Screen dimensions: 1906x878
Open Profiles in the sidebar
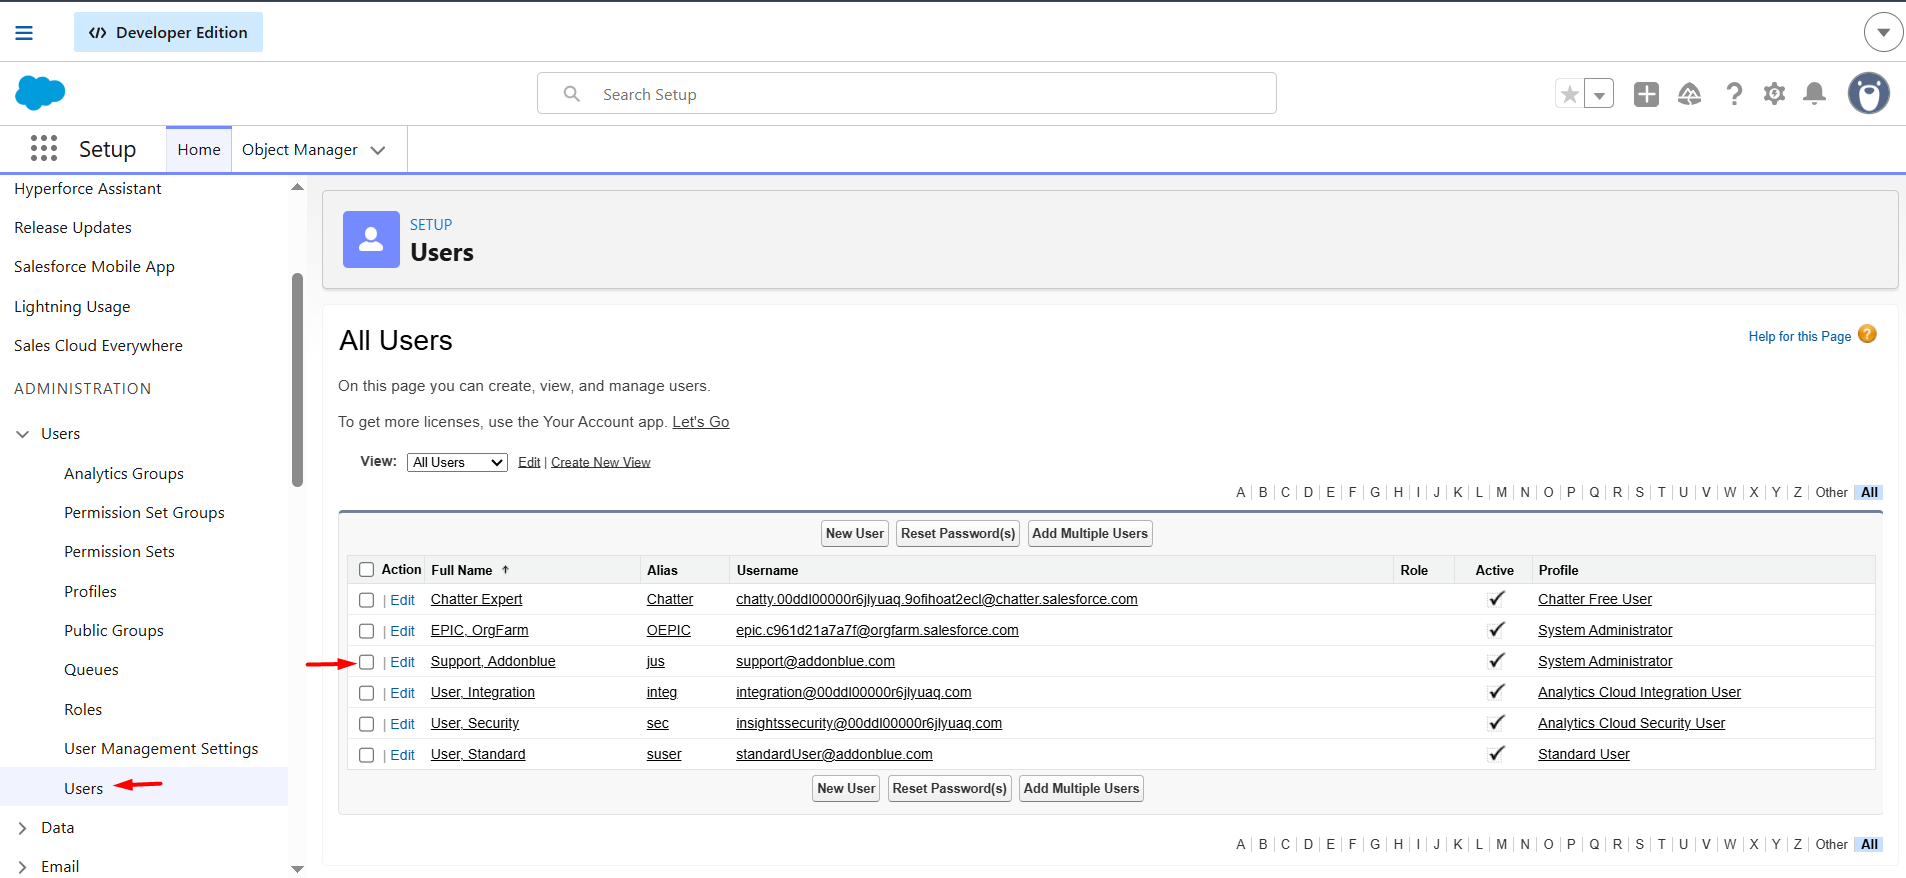coord(90,592)
